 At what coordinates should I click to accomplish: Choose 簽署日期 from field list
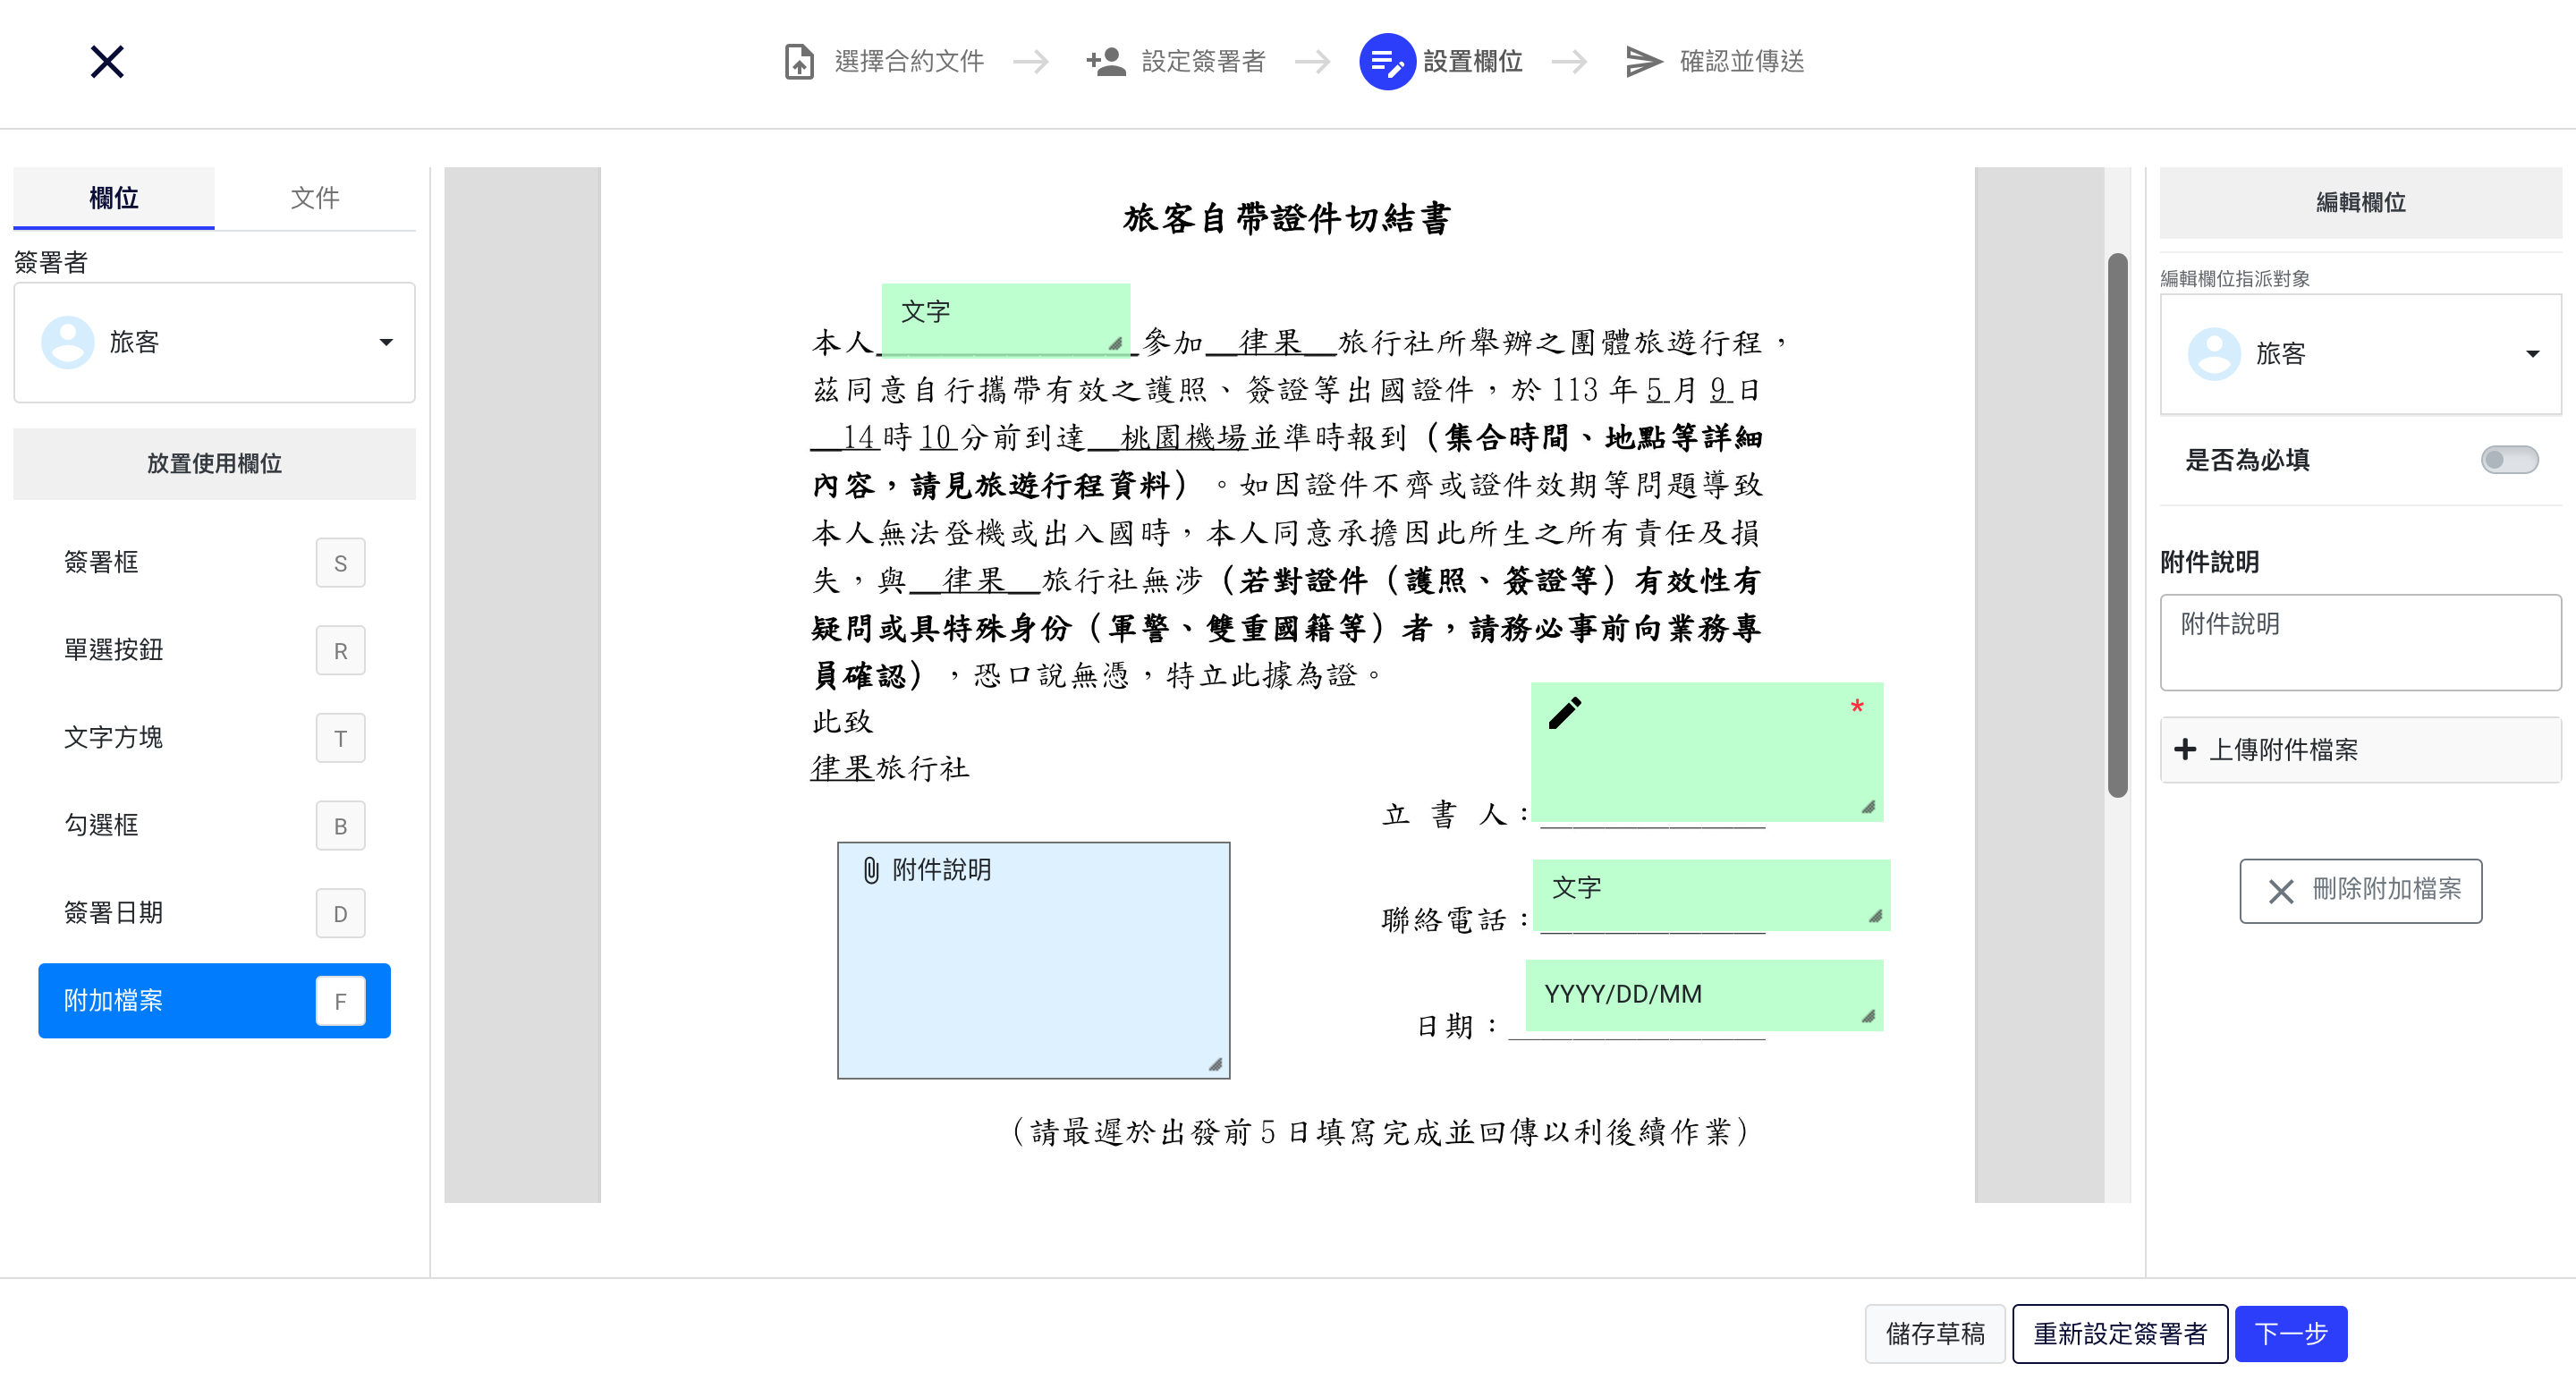tap(114, 913)
